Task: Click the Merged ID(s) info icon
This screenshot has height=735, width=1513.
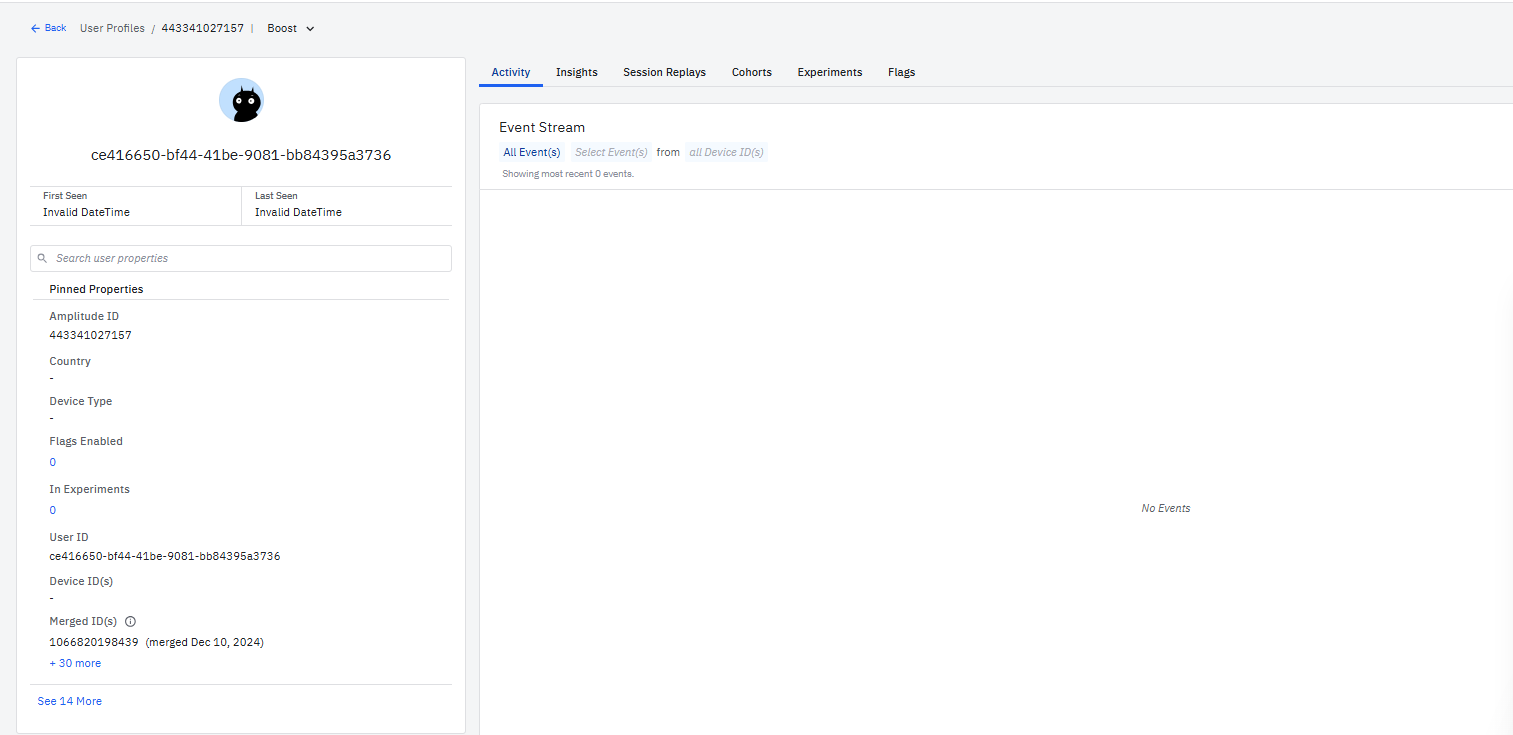Action: (x=130, y=621)
